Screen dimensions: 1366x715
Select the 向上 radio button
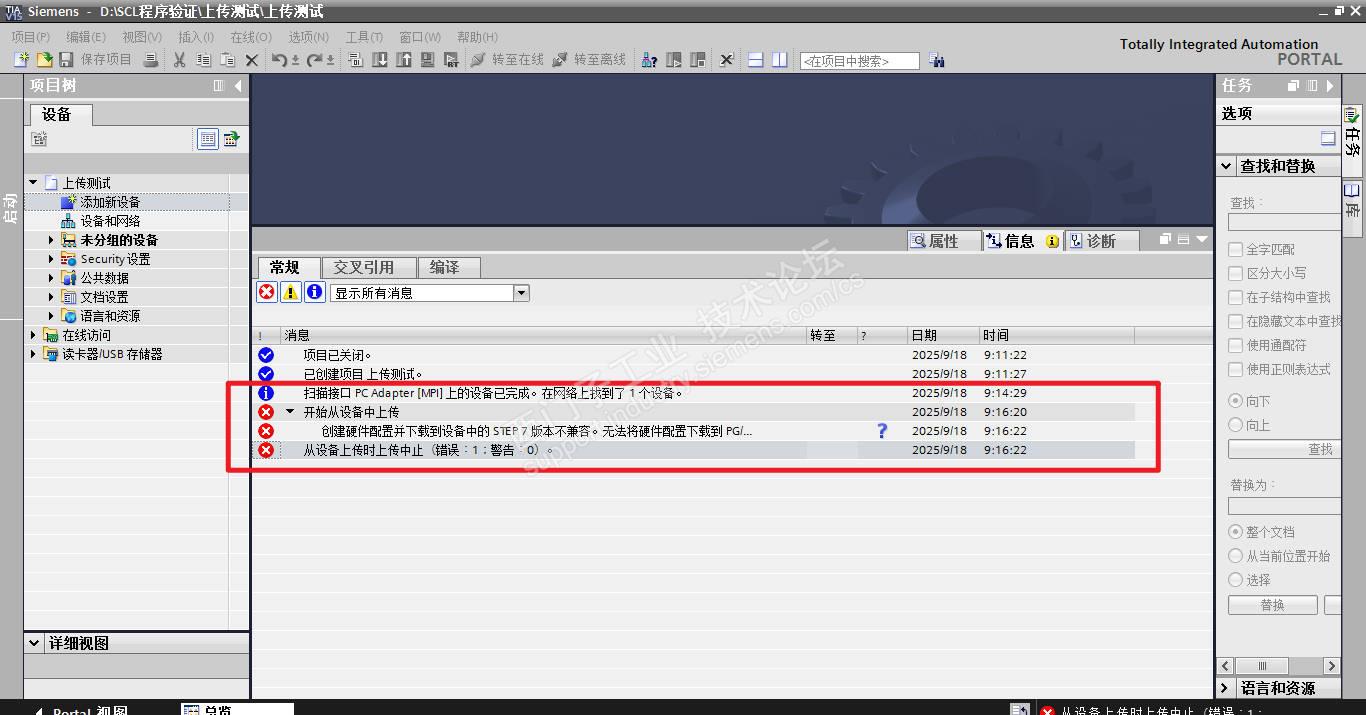pos(1236,425)
